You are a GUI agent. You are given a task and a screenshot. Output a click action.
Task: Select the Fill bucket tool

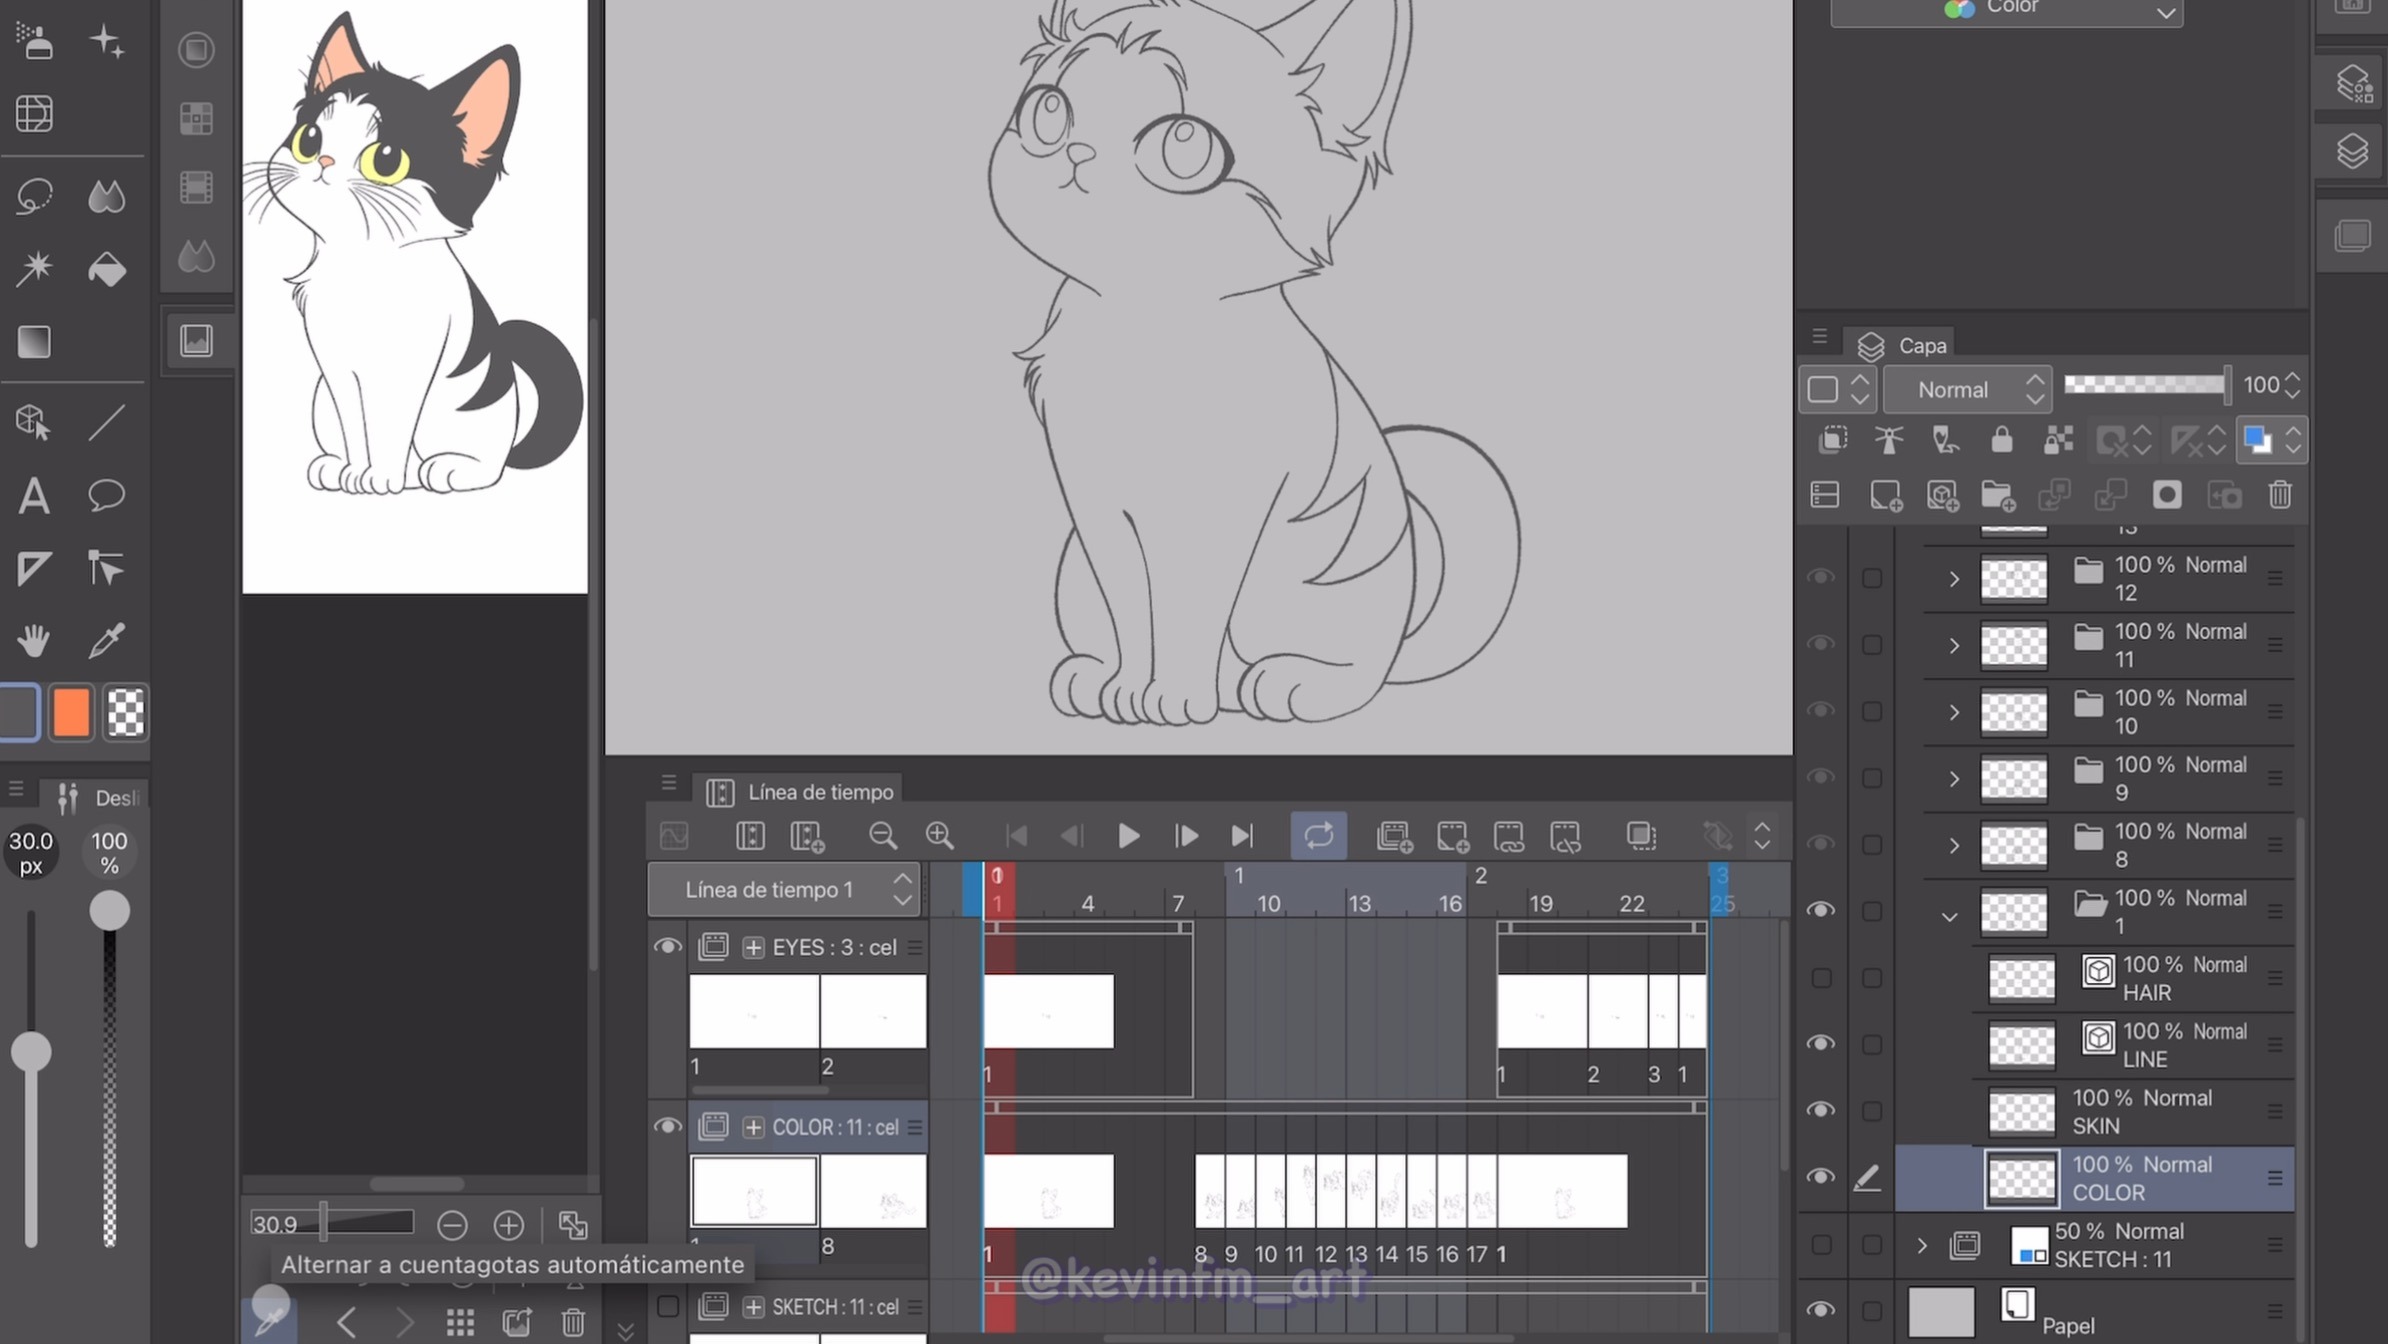pyautogui.click(x=106, y=269)
